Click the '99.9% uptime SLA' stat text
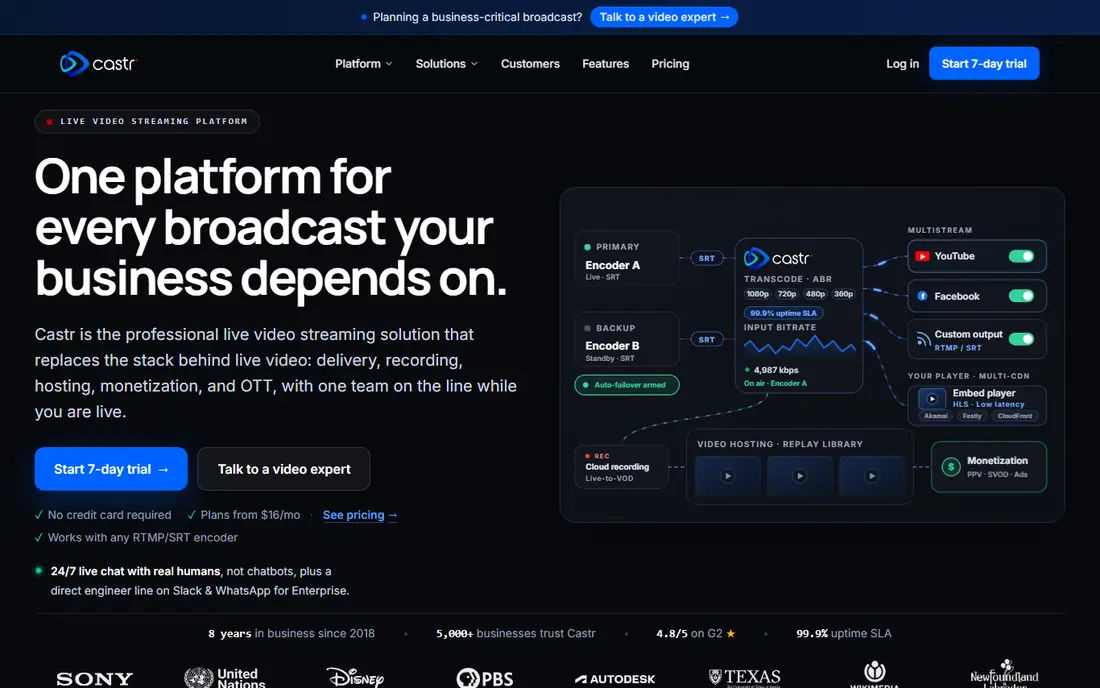Image resolution: width=1100 pixels, height=688 pixels. (x=844, y=633)
